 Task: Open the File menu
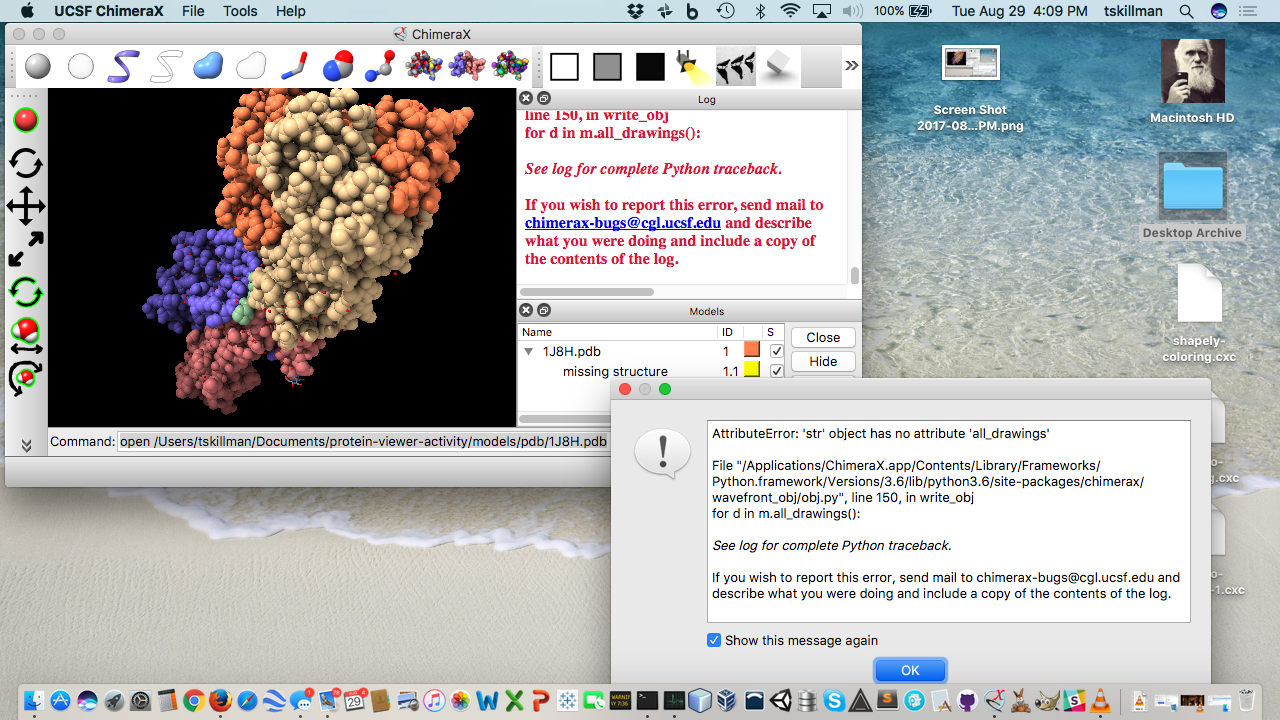coord(193,11)
